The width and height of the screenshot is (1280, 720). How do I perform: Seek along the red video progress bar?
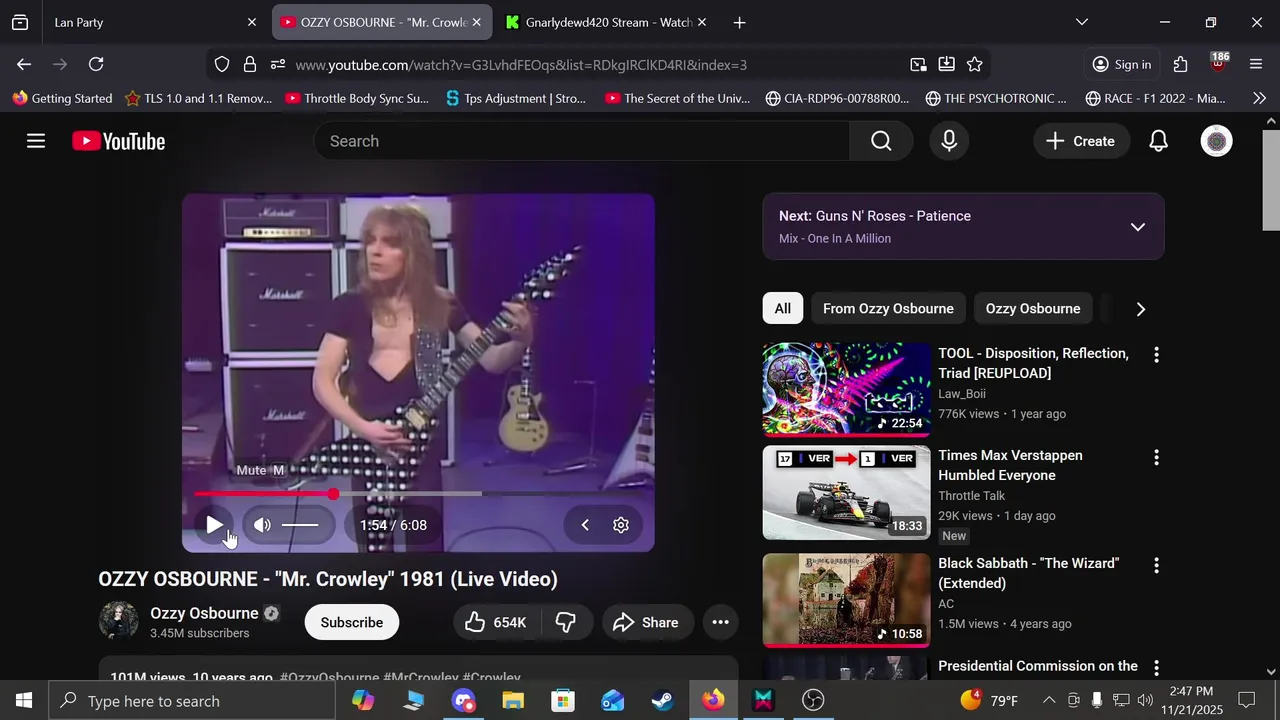point(418,494)
